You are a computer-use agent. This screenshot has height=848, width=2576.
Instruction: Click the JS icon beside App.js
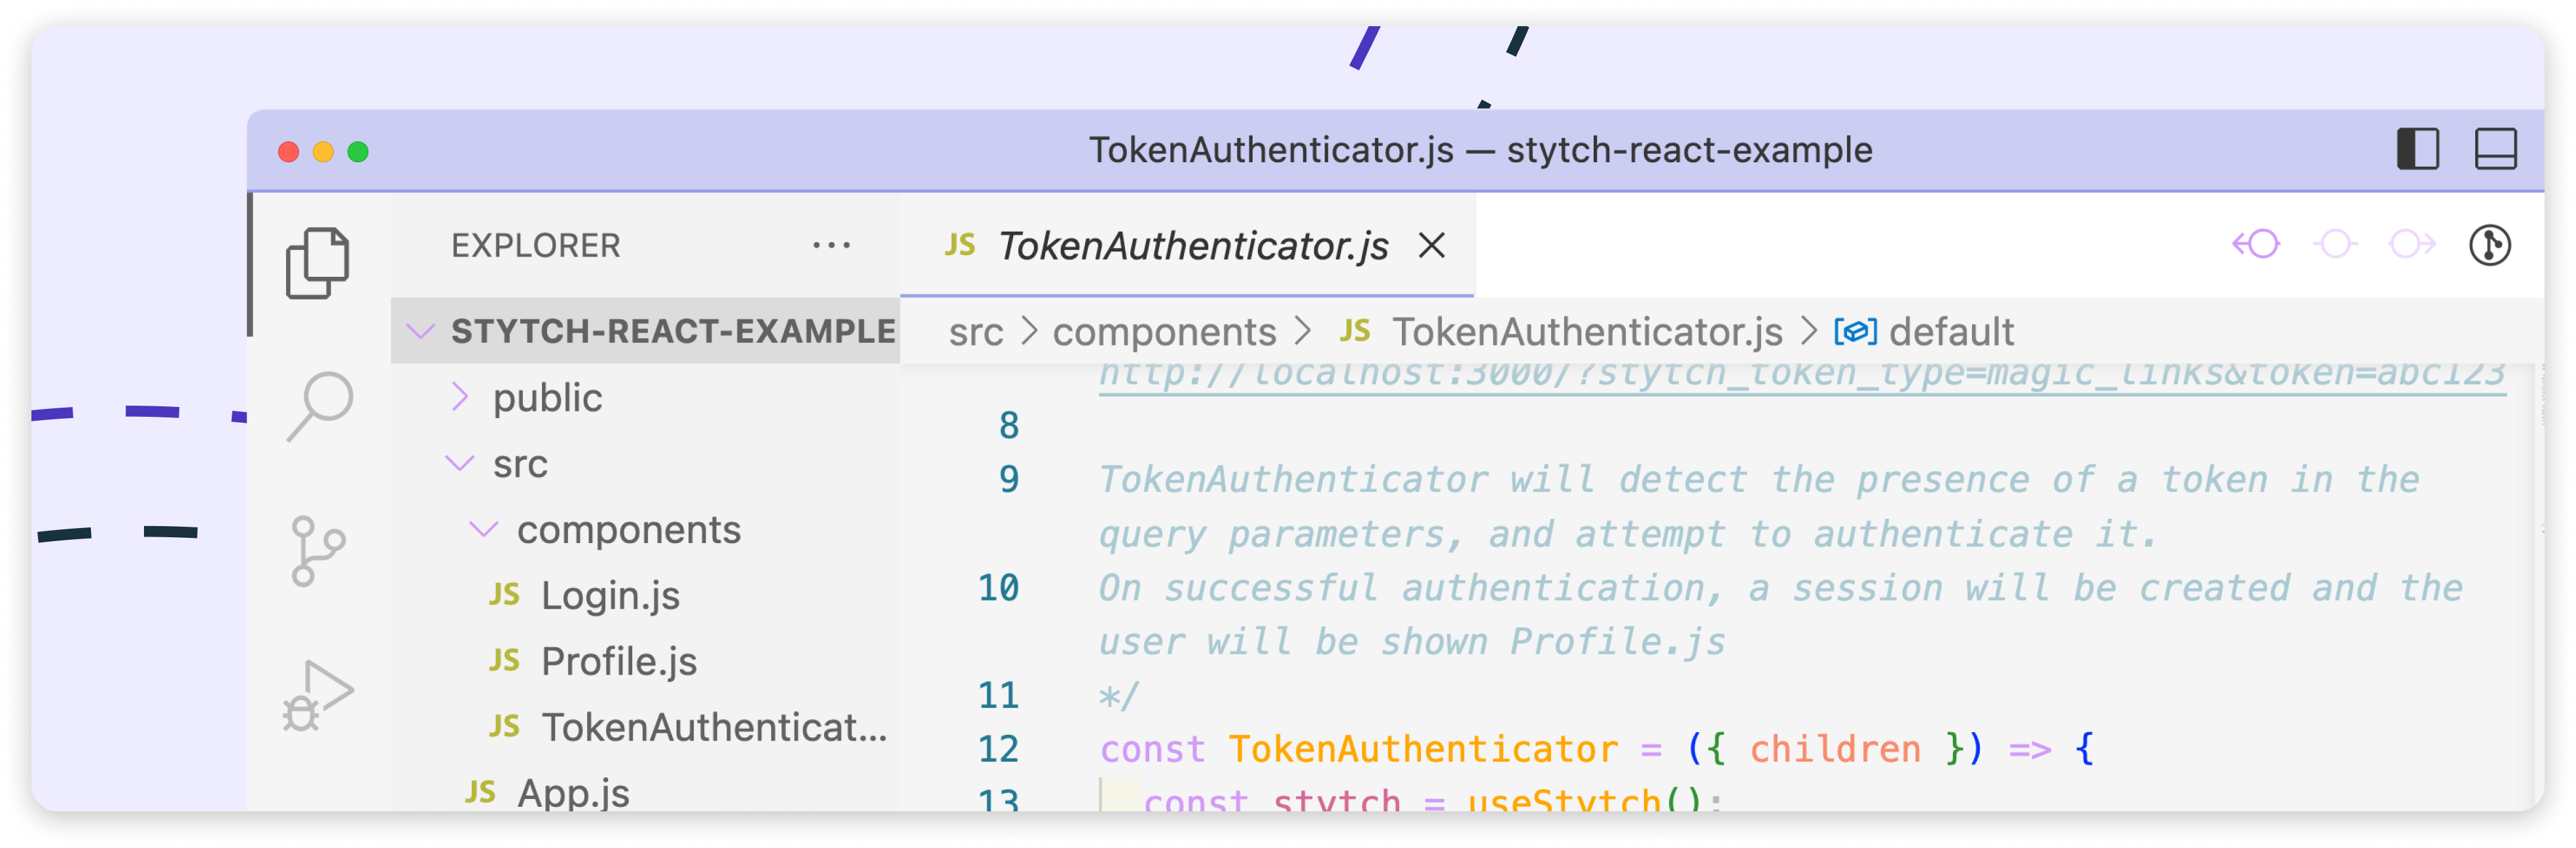pos(480,793)
